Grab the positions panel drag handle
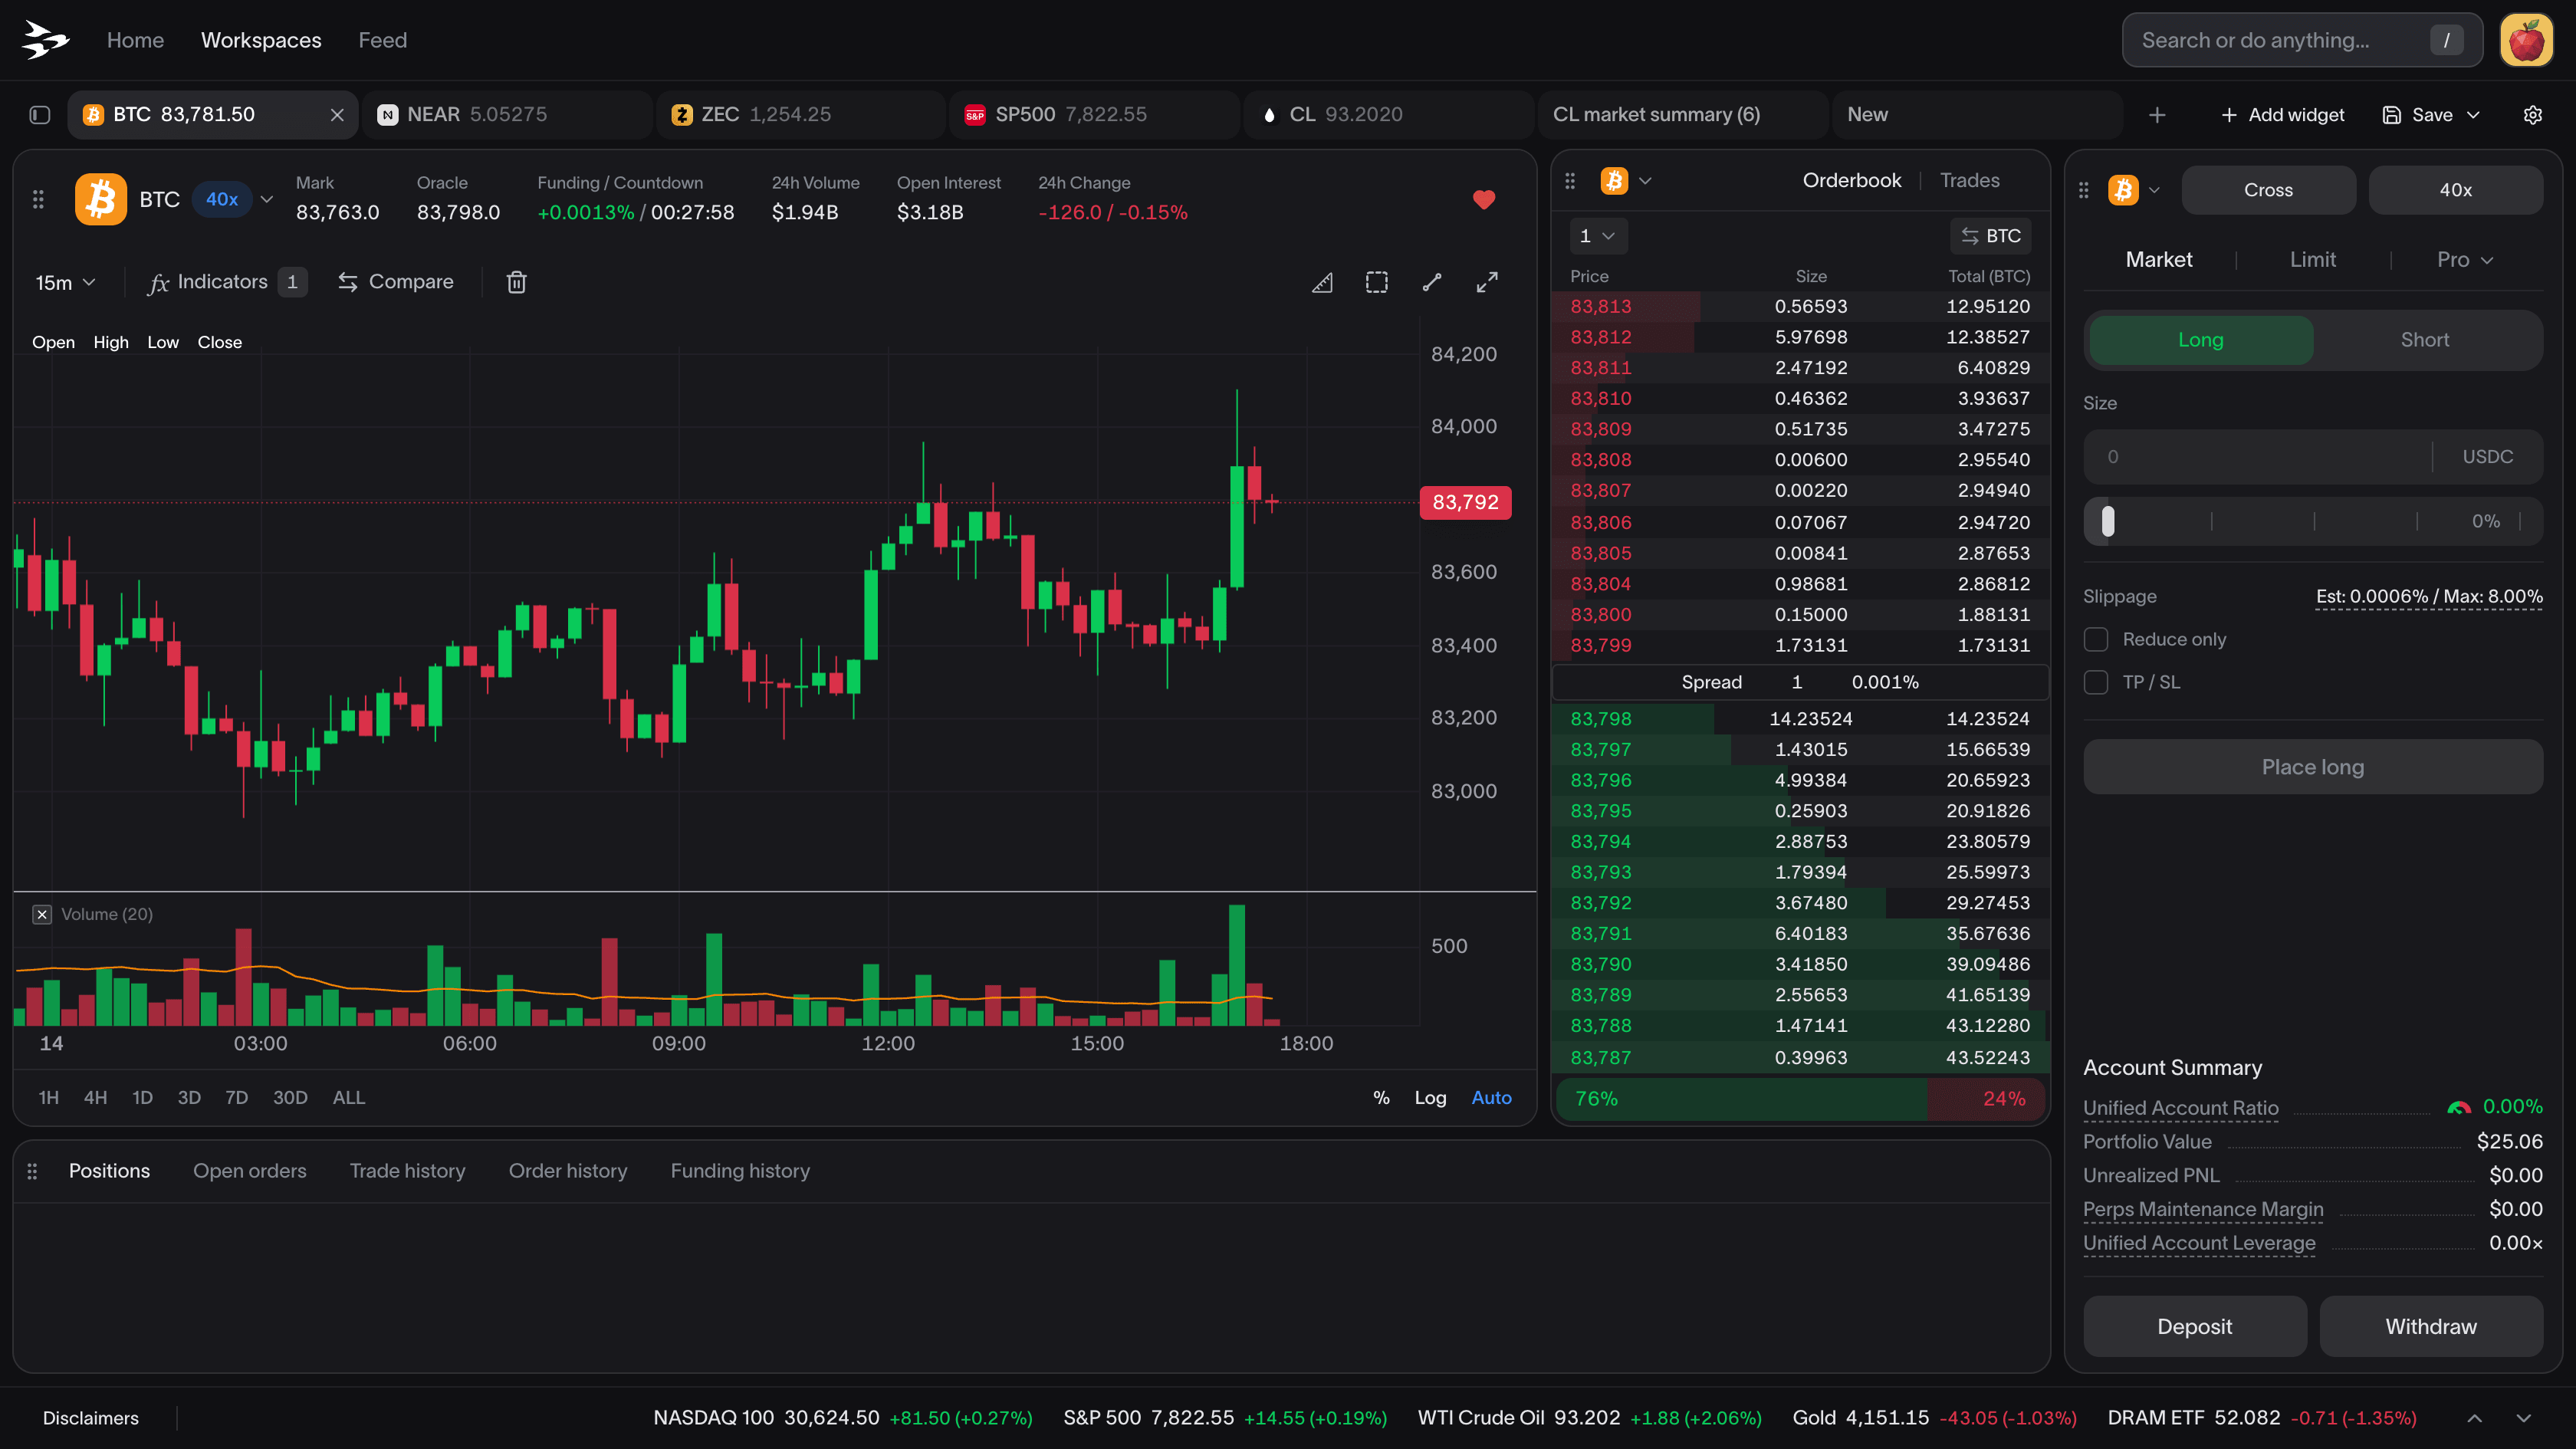 [x=32, y=1171]
